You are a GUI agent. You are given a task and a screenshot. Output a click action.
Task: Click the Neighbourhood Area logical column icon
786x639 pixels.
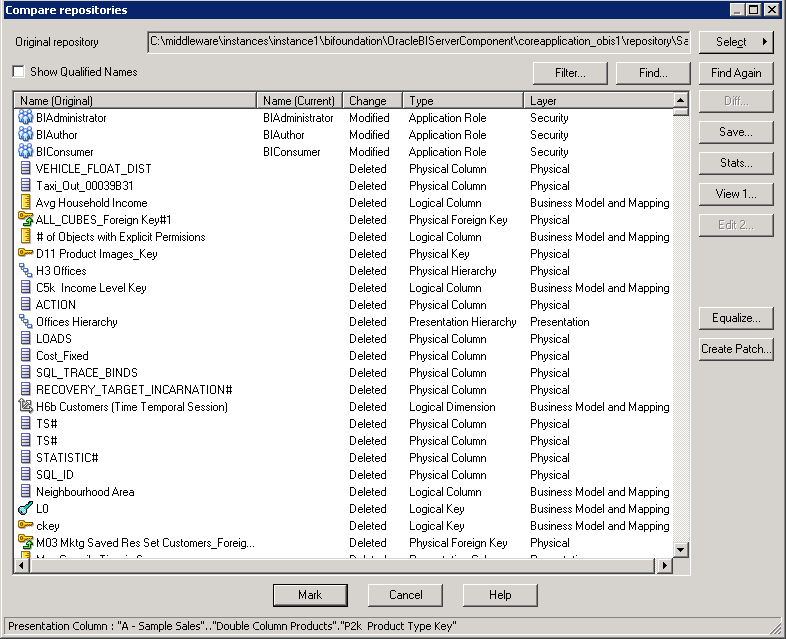click(26, 492)
